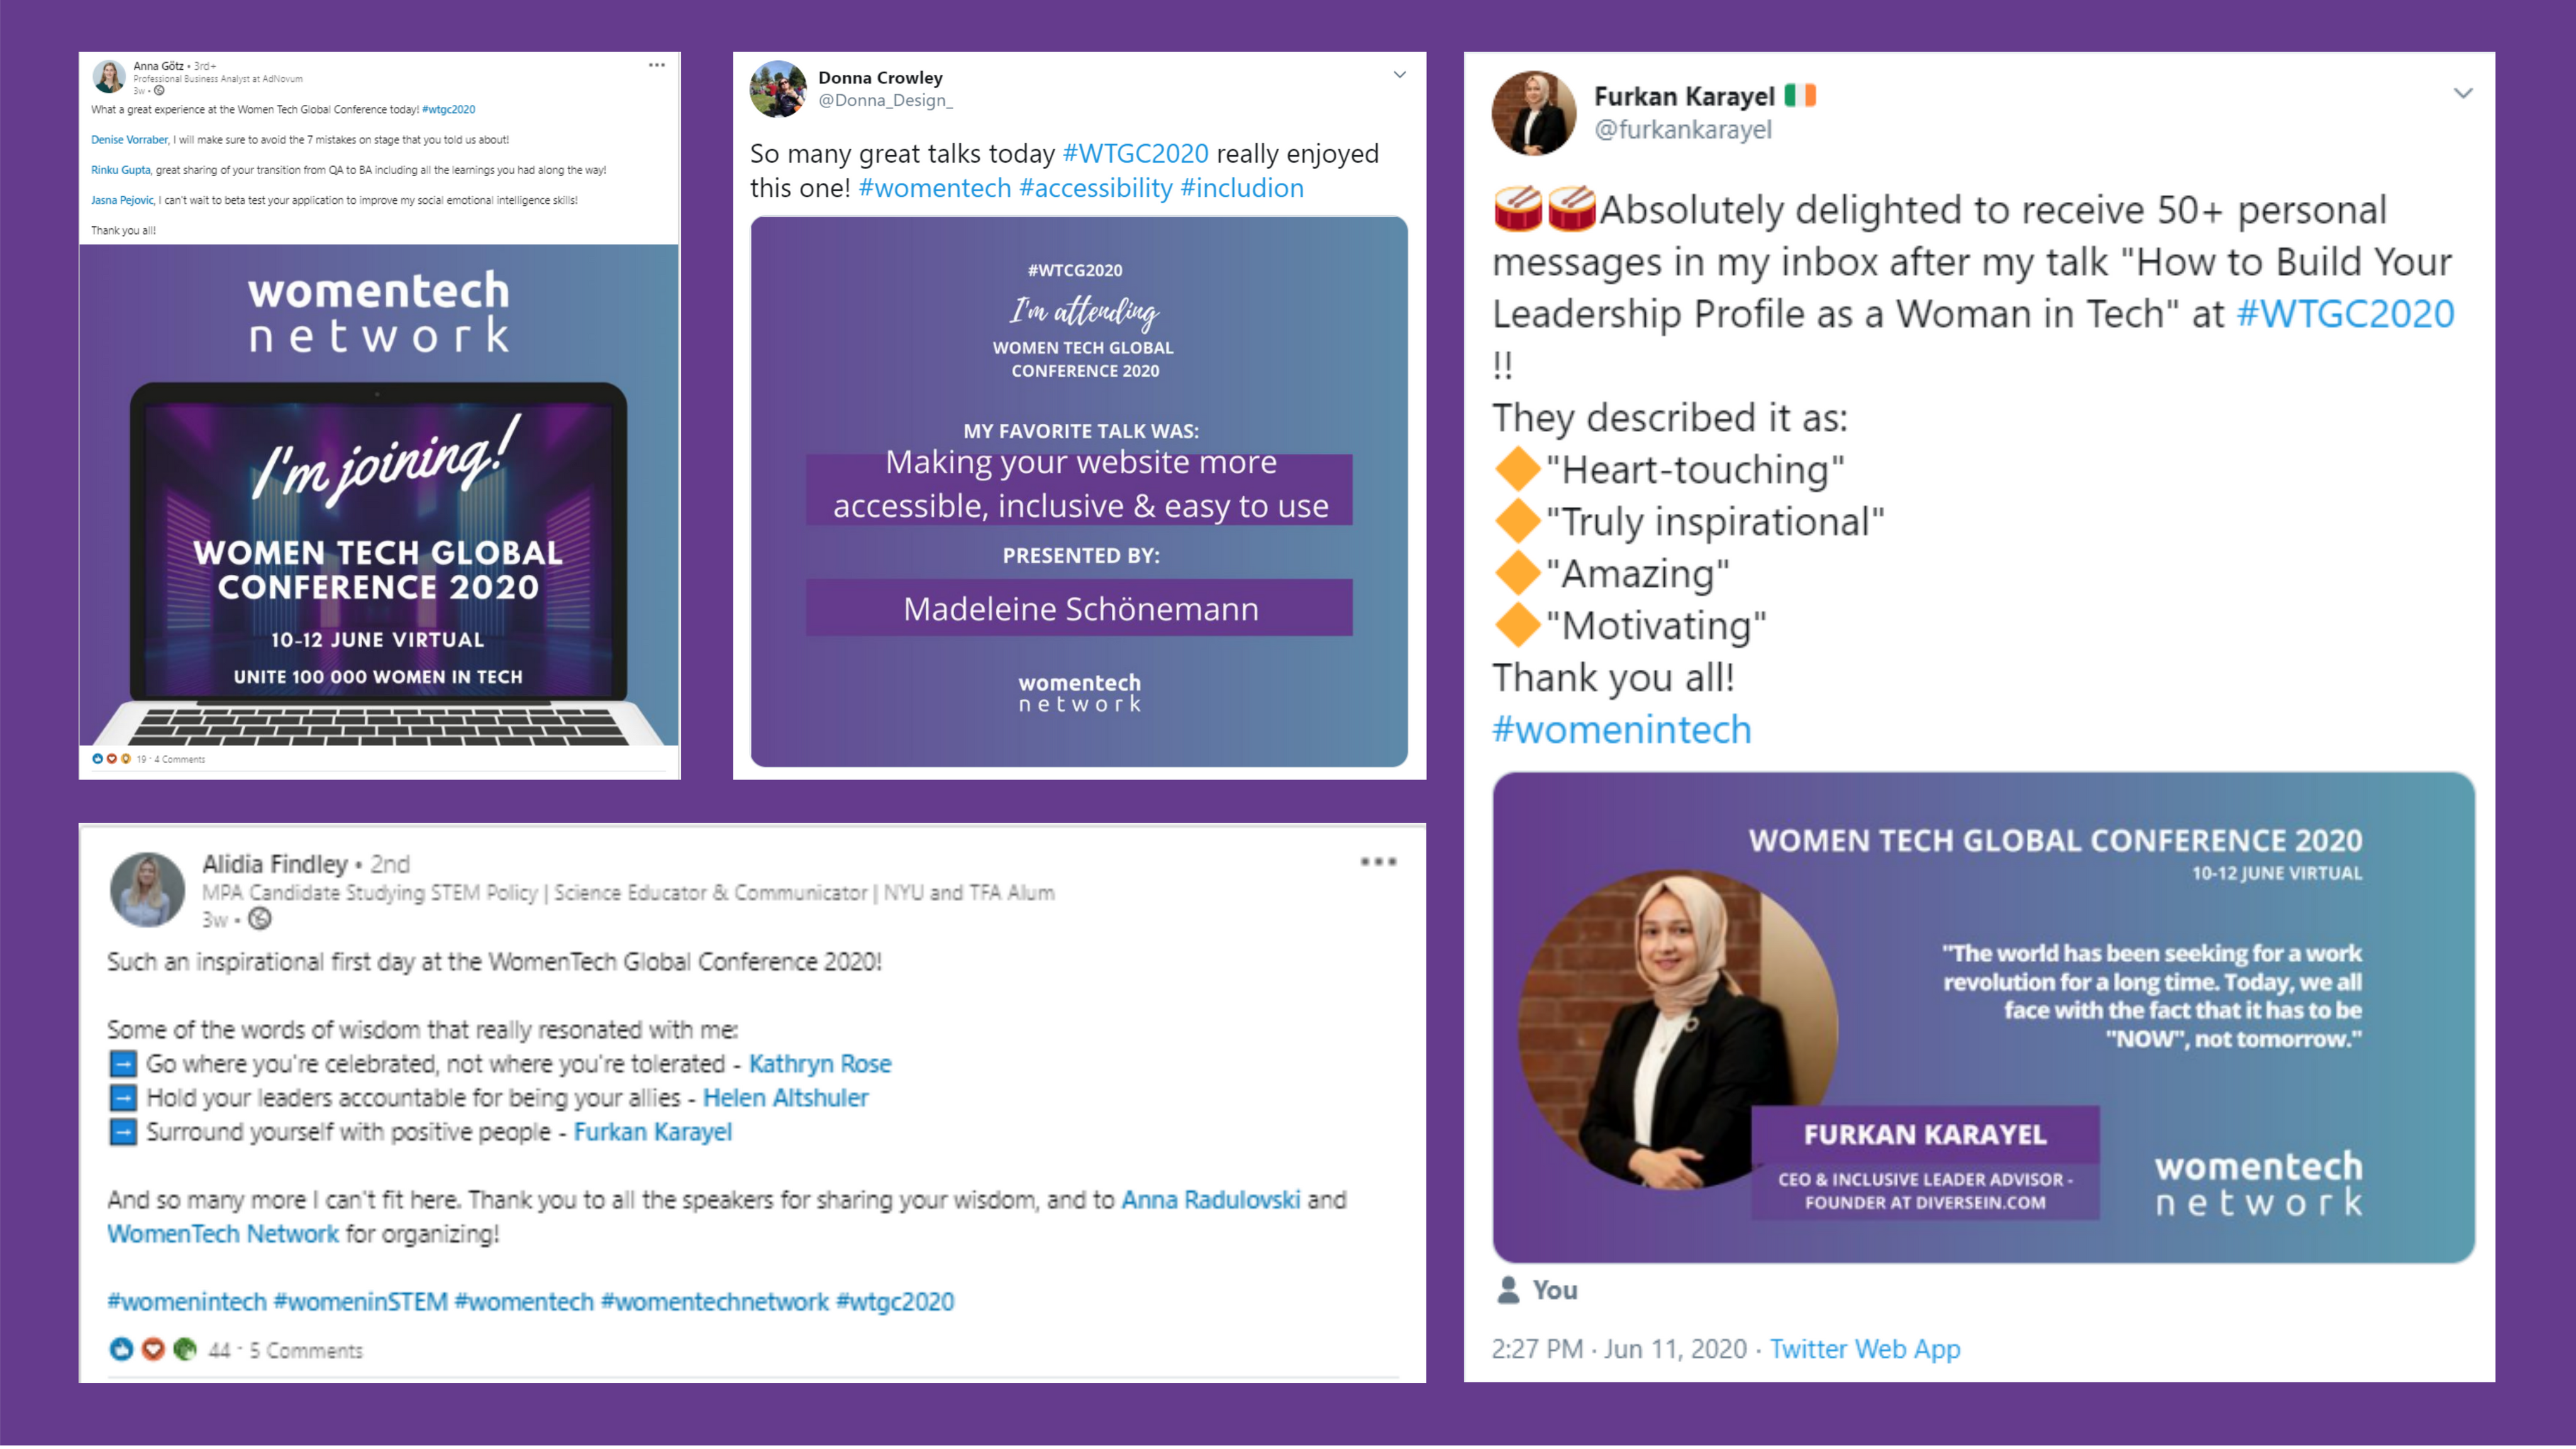Open Anna Götz post three-dot menu

point(656,65)
